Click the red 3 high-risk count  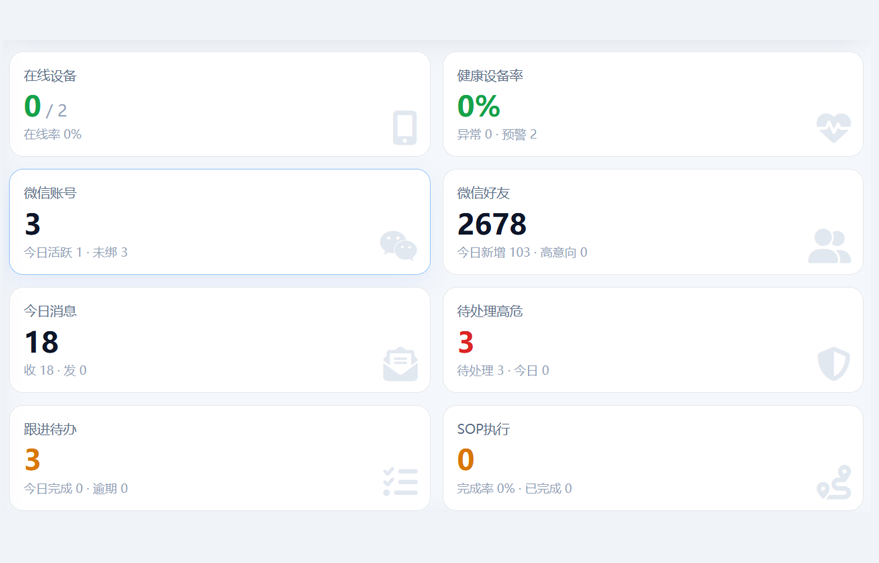point(465,343)
